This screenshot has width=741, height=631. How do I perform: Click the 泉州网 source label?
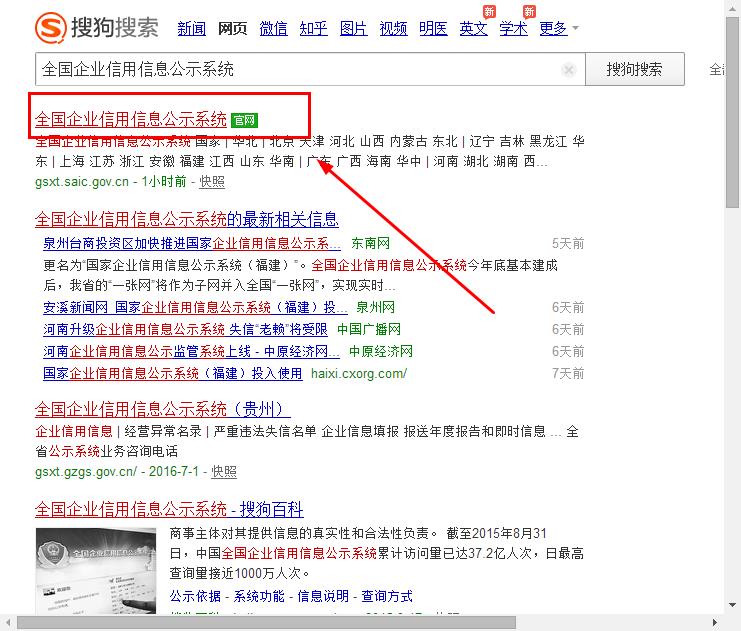pos(375,308)
